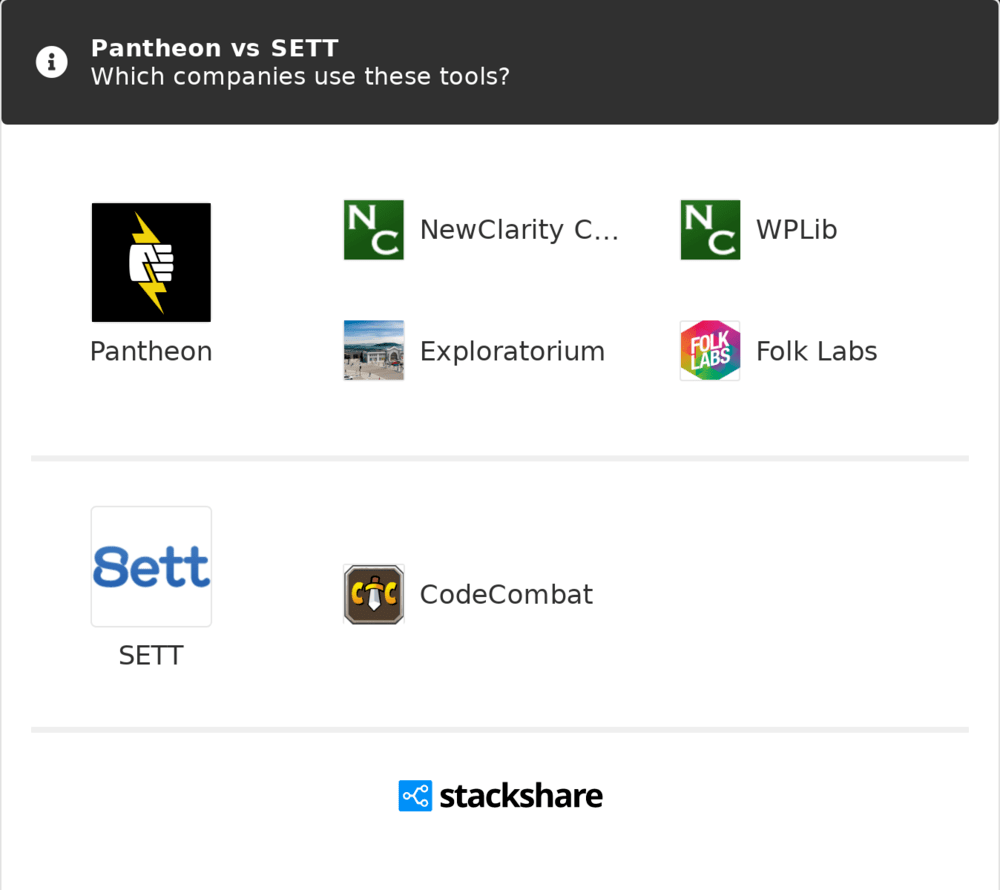Screen dimensions: 1000x890
Task: Click the Pantheon label under logo
Action: pos(151,351)
